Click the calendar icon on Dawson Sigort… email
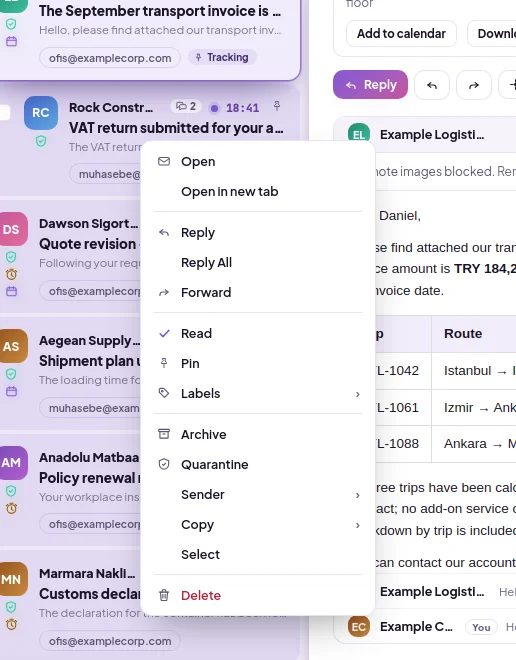This screenshot has width=516, height=660. tap(11, 291)
